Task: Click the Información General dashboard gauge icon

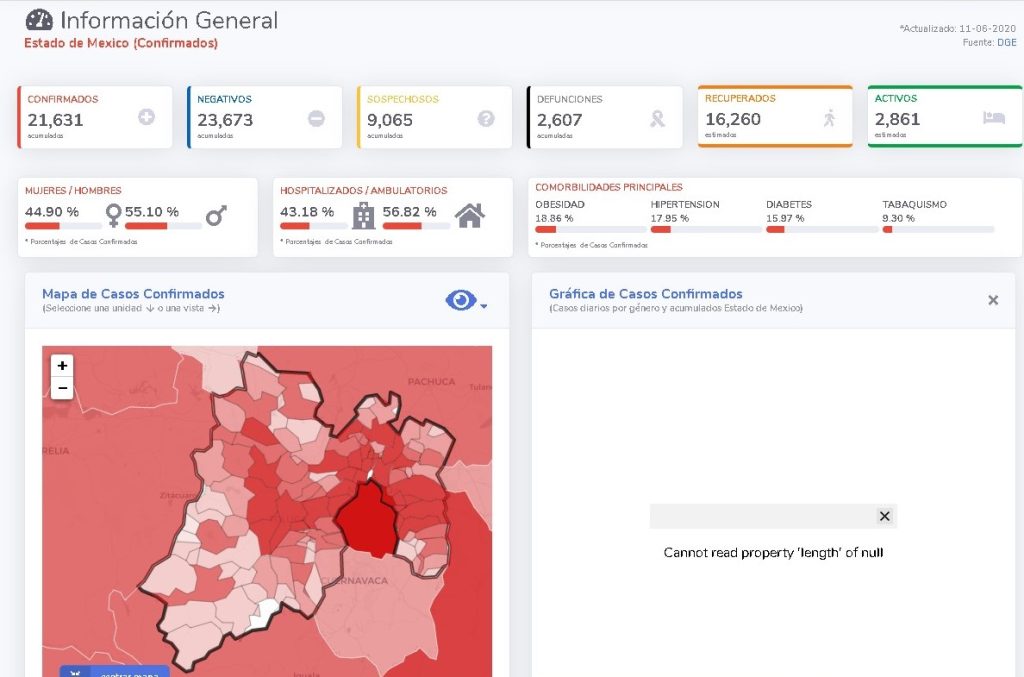Action: [x=39, y=20]
